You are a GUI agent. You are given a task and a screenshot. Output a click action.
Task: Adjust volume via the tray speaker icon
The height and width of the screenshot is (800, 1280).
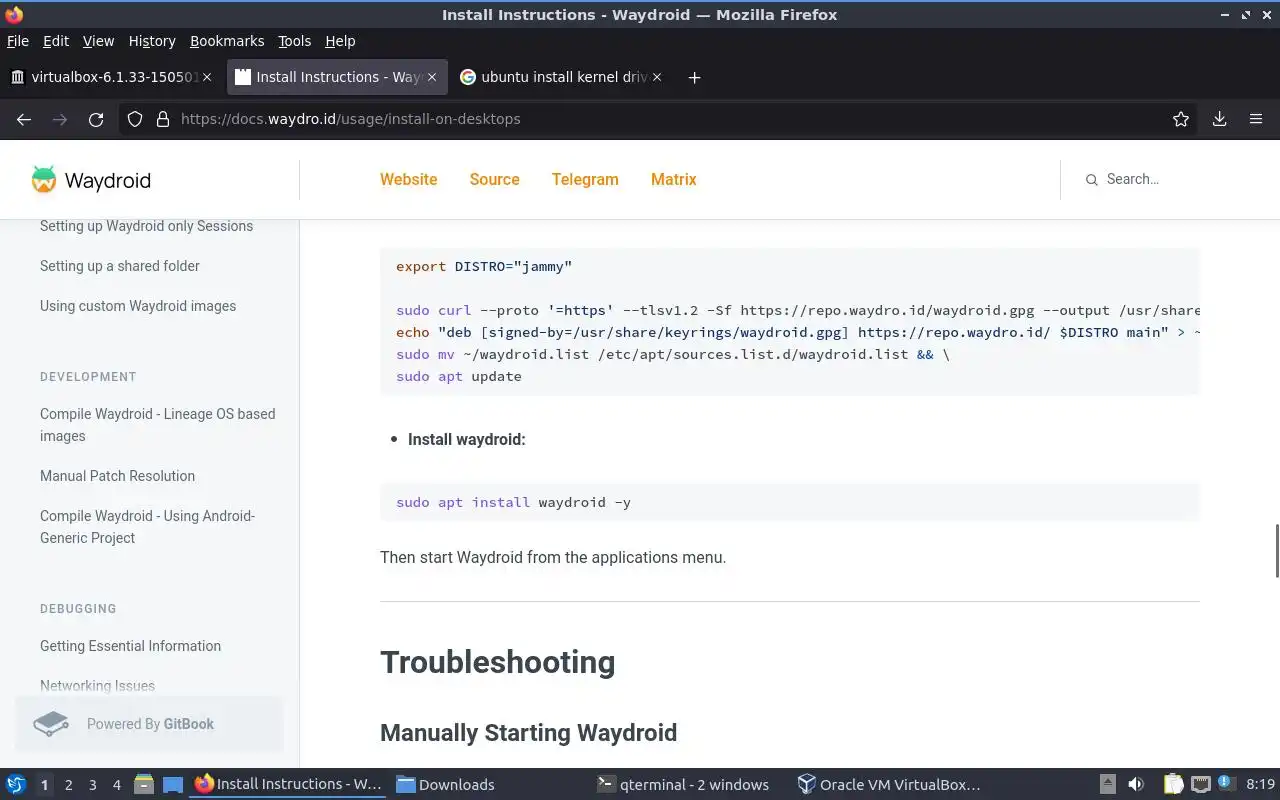[1136, 785]
